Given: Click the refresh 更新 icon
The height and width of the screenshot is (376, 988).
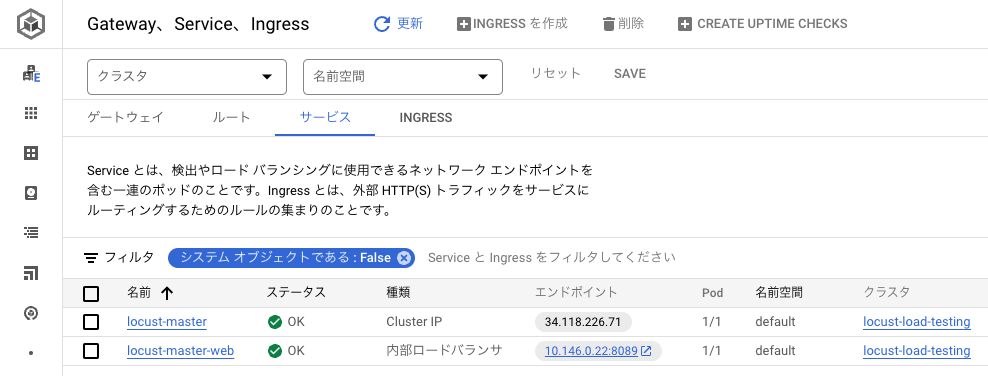Looking at the screenshot, I should (x=382, y=24).
